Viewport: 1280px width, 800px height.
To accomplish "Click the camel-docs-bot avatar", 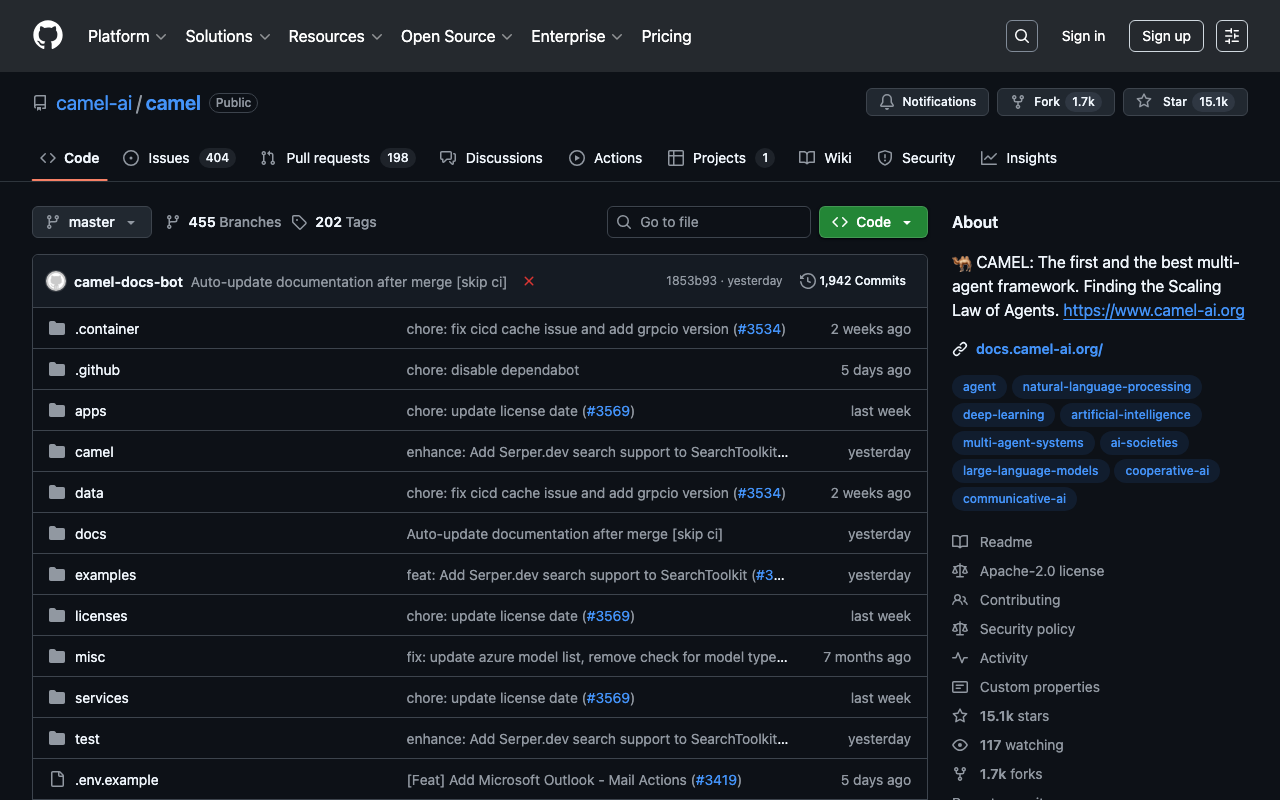I will click(x=56, y=281).
